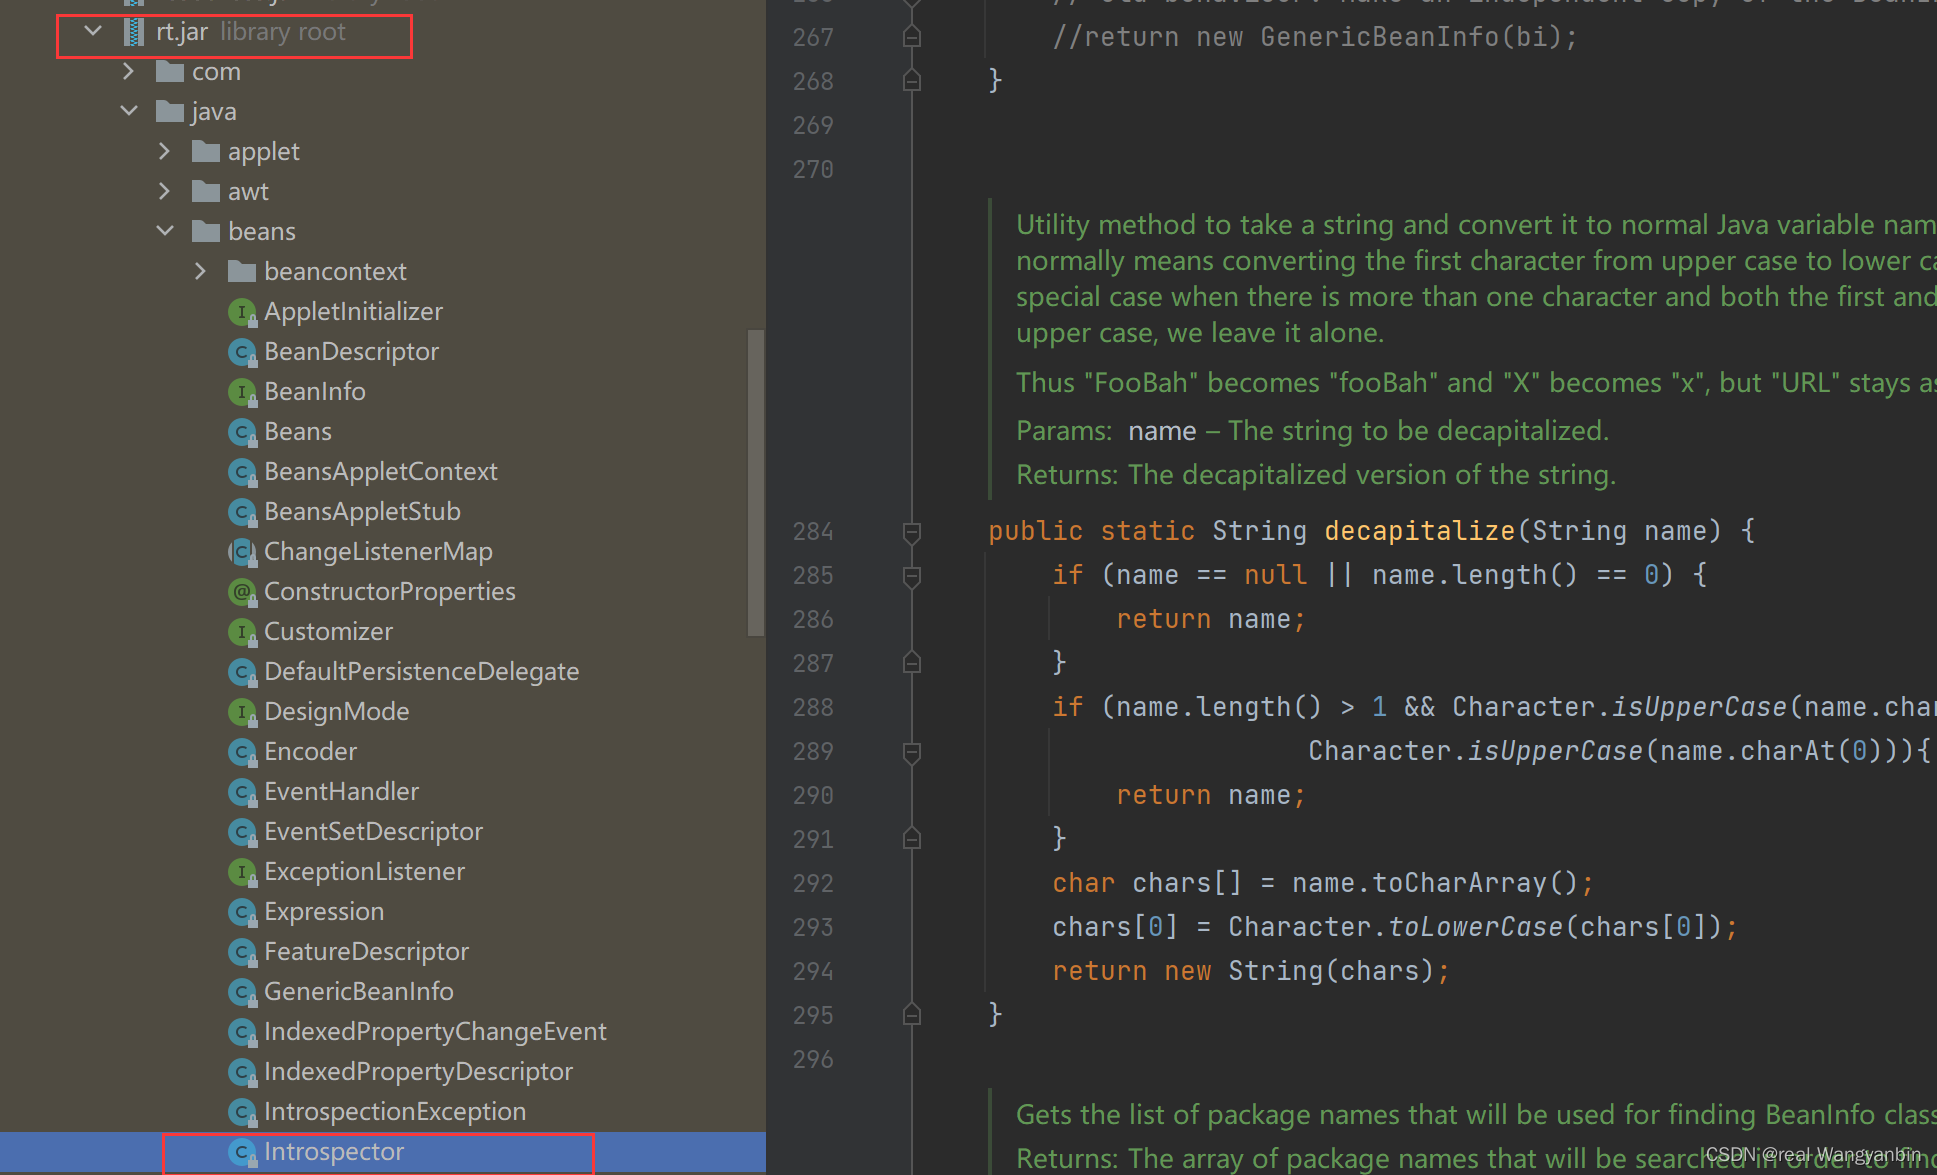Select GenericBeanInfo class in tree

(359, 992)
